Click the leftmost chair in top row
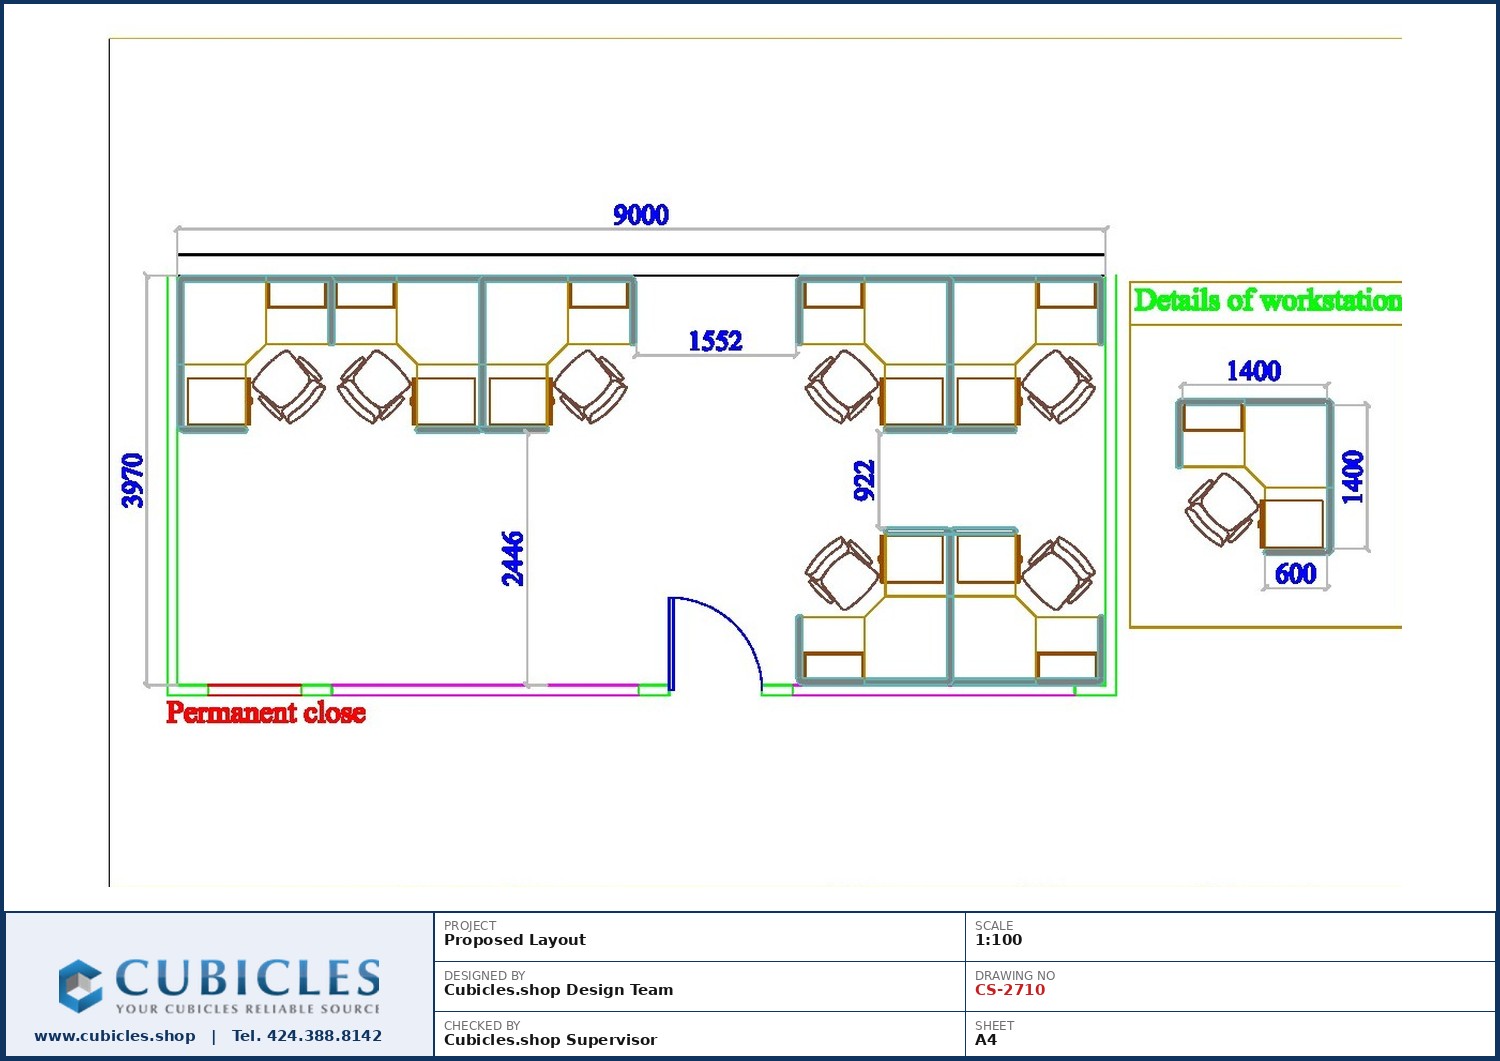This screenshot has height=1061, width=1500. (288, 386)
